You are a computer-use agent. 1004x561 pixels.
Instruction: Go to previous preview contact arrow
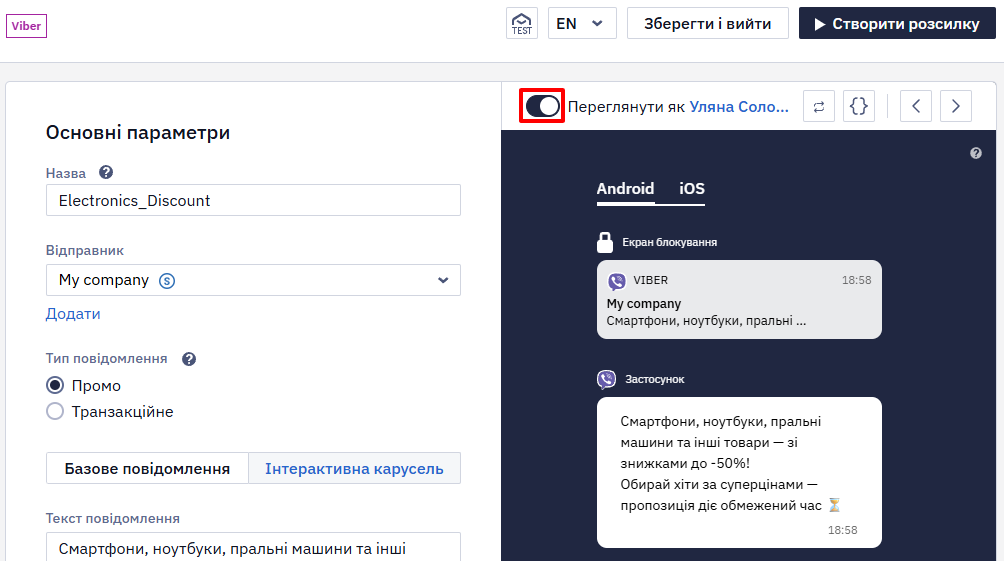(x=916, y=106)
